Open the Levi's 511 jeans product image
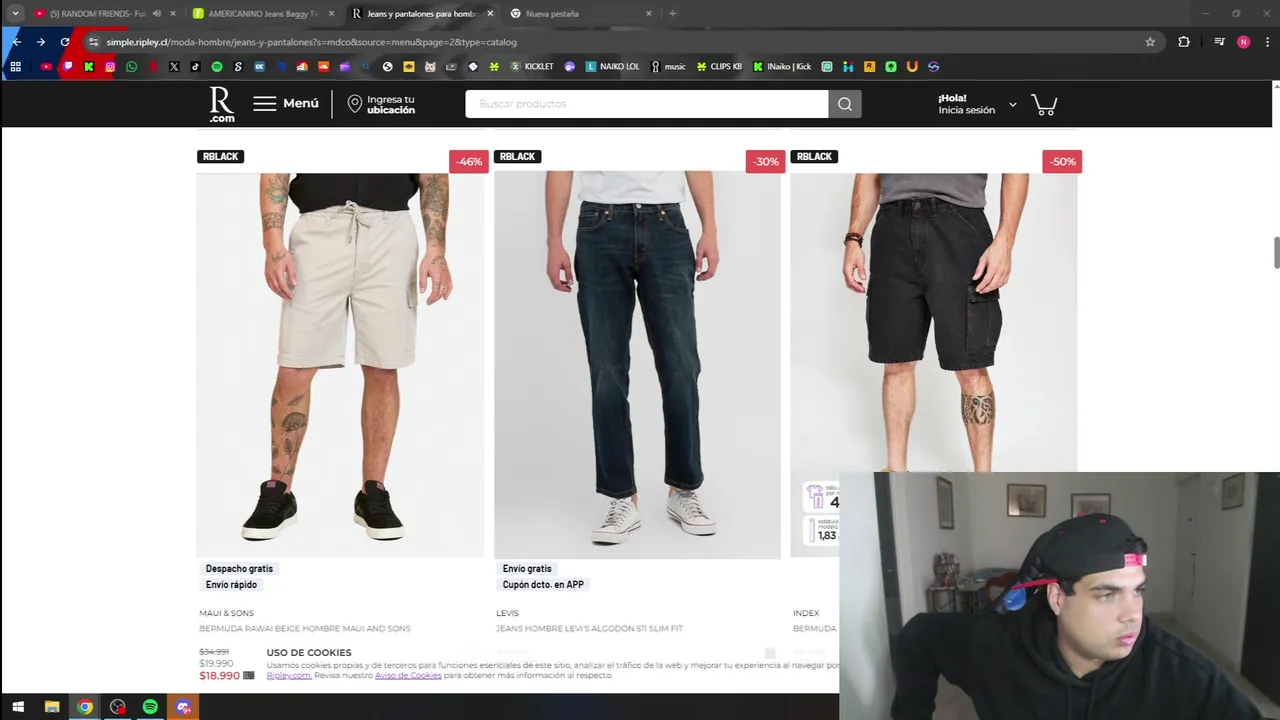Screen dimensions: 1280x720 (637, 365)
